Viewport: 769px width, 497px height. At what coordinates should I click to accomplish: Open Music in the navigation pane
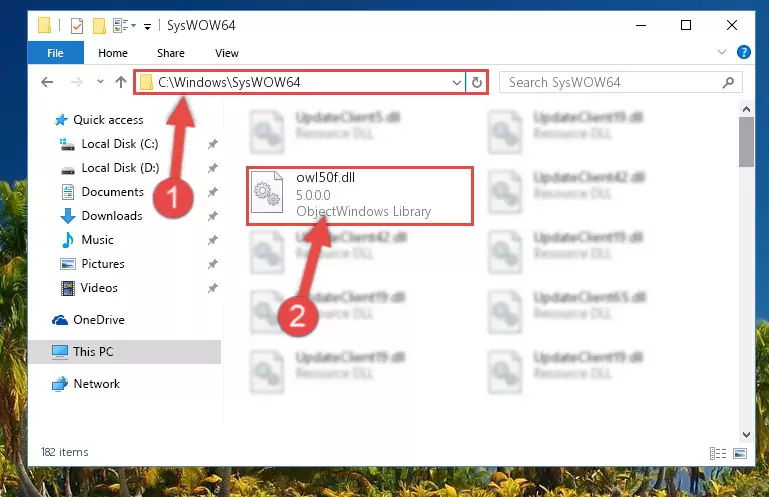point(97,240)
